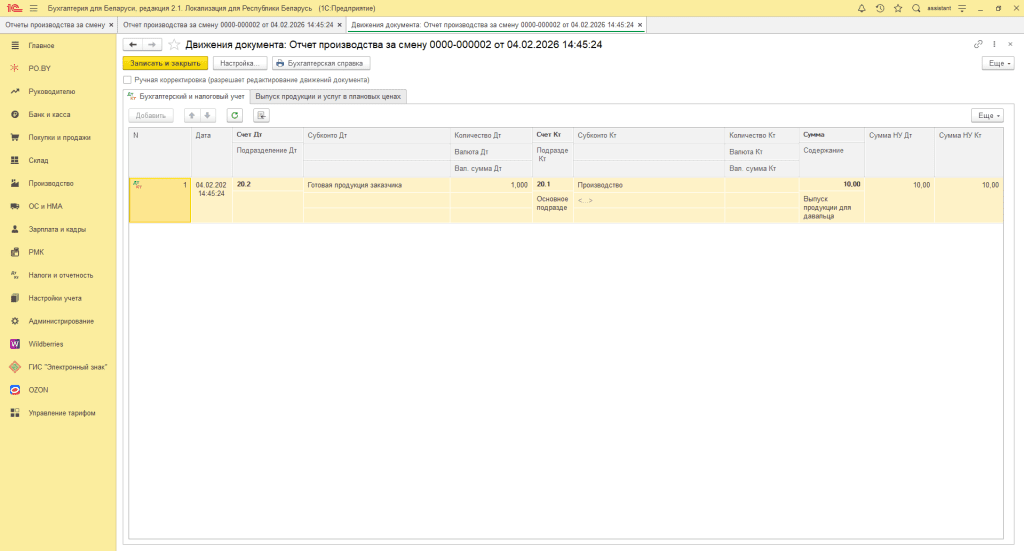Open the OZON section in the sidebar
The height and width of the screenshot is (551, 1024).
point(38,390)
